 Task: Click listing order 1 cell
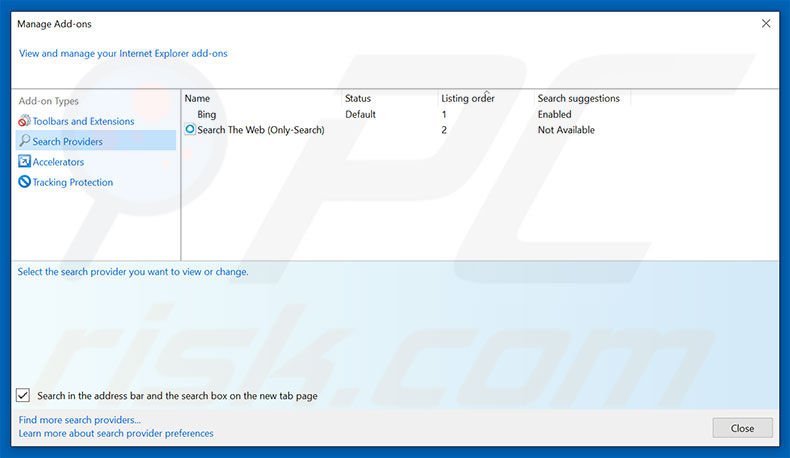[x=444, y=114]
